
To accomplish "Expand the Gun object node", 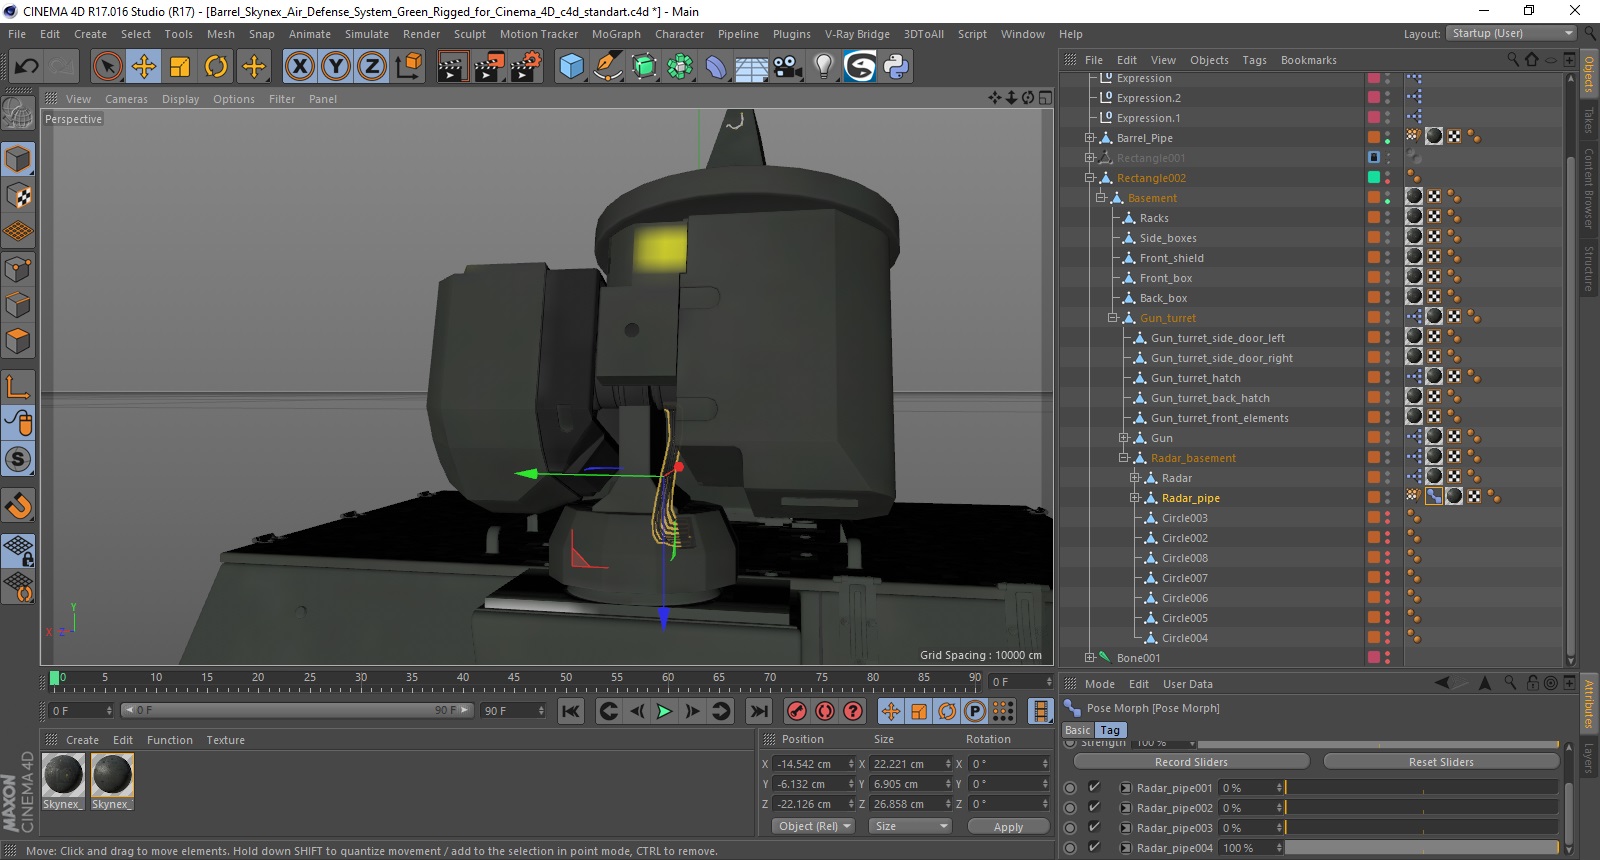I will click(x=1123, y=438).
